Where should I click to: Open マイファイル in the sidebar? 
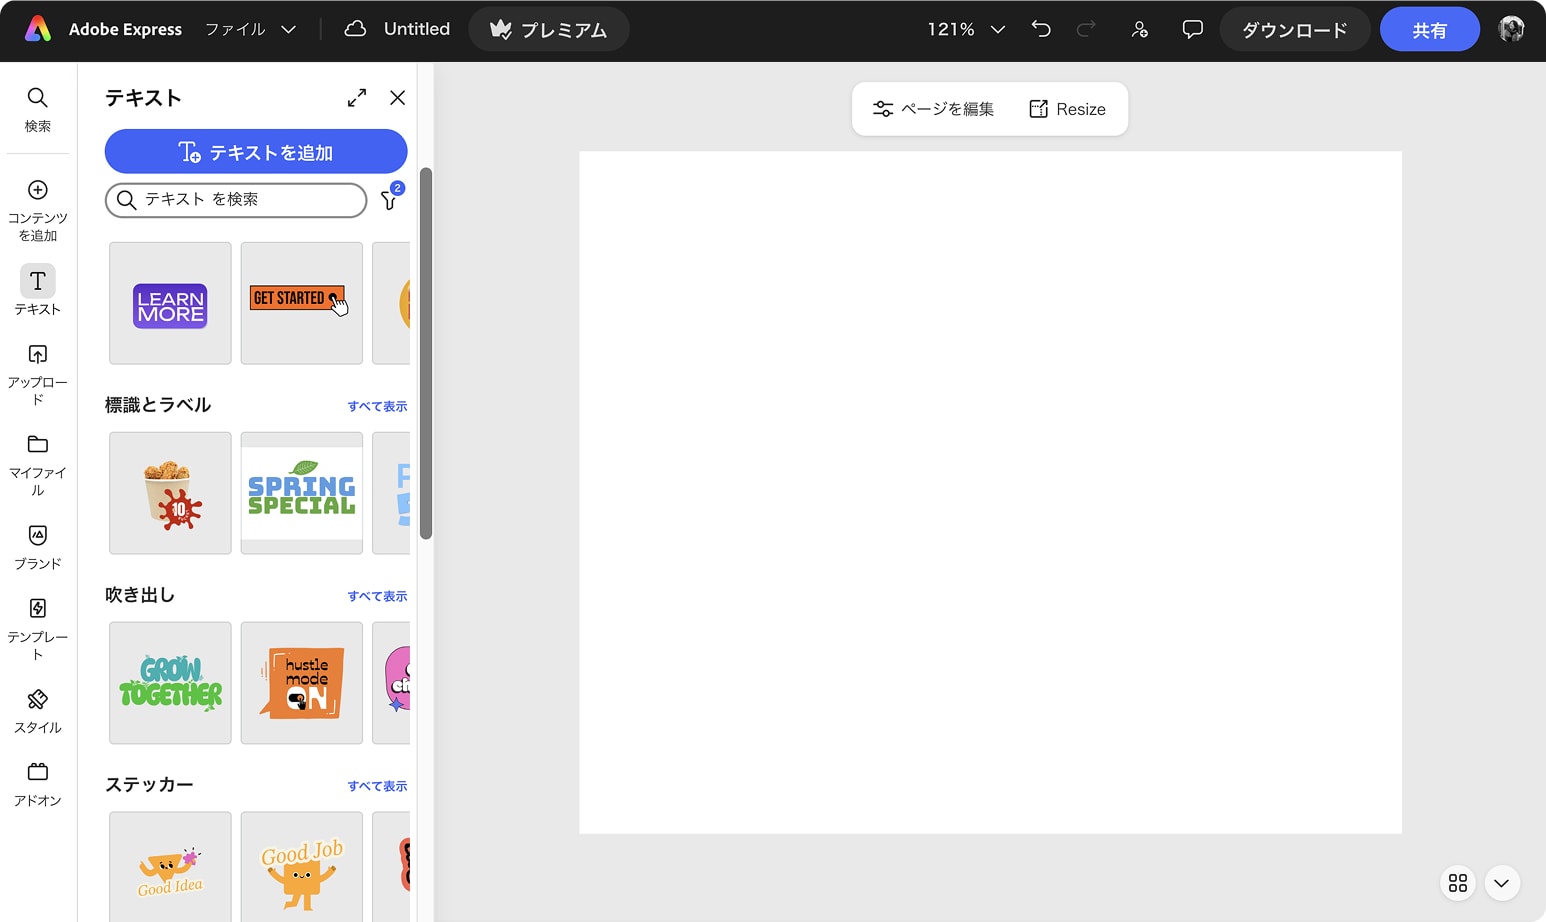[x=38, y=465]
